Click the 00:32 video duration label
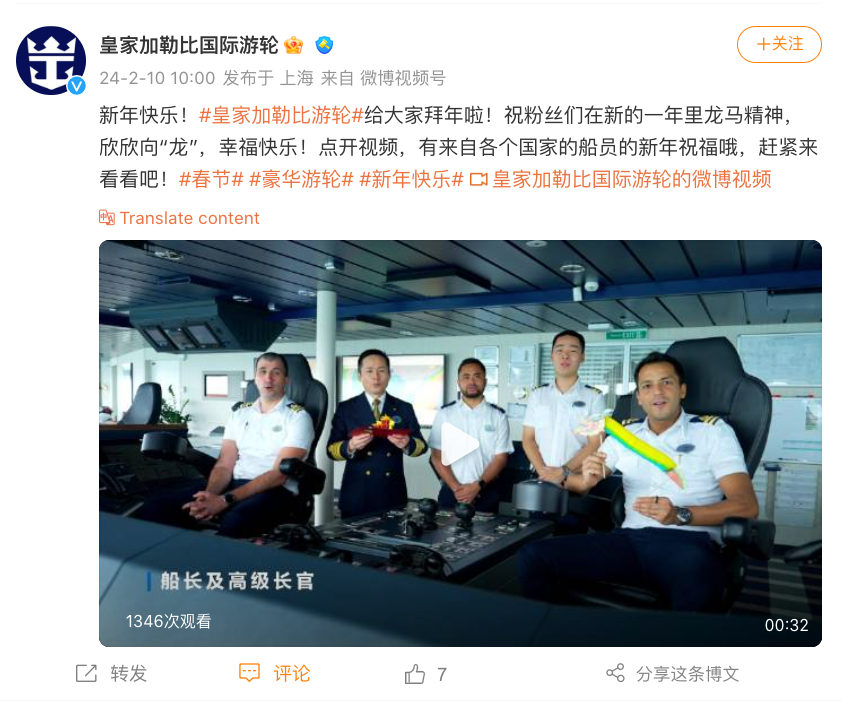The height and width of the screenshot is (704, 842). (x=786, y=625)
